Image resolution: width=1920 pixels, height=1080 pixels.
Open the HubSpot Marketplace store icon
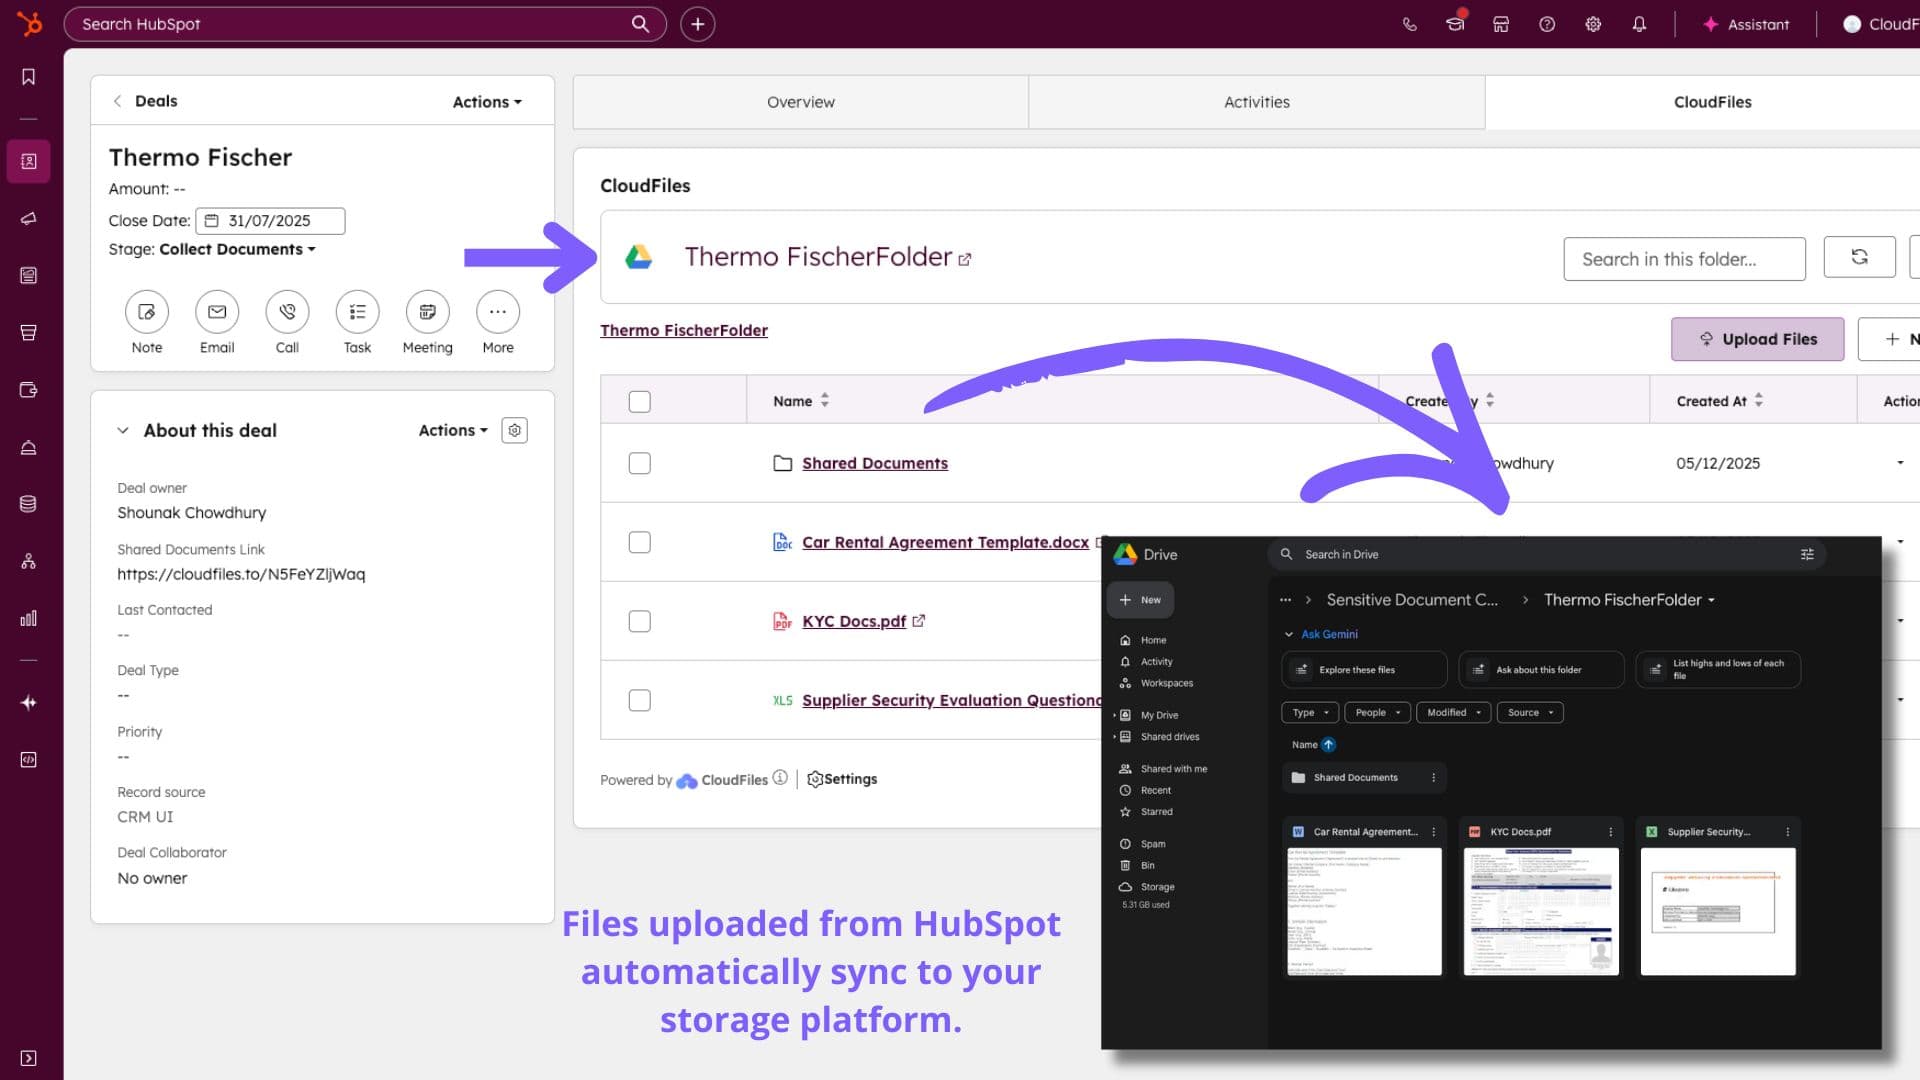pos(1501,24)
